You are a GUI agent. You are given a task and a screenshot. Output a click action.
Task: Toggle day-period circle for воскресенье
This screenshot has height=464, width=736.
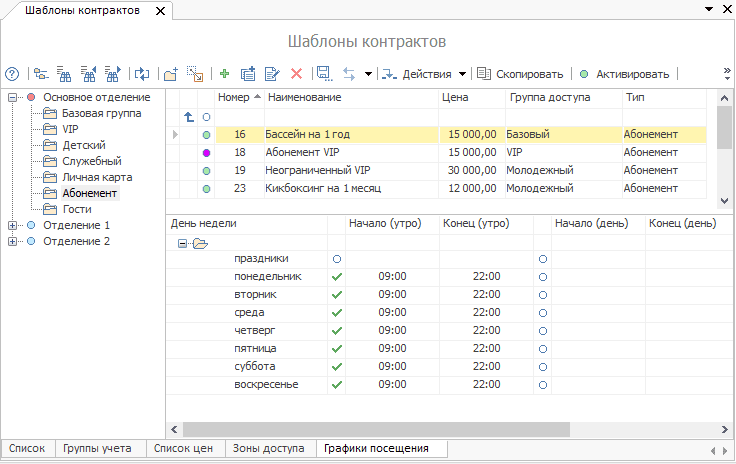543,385
